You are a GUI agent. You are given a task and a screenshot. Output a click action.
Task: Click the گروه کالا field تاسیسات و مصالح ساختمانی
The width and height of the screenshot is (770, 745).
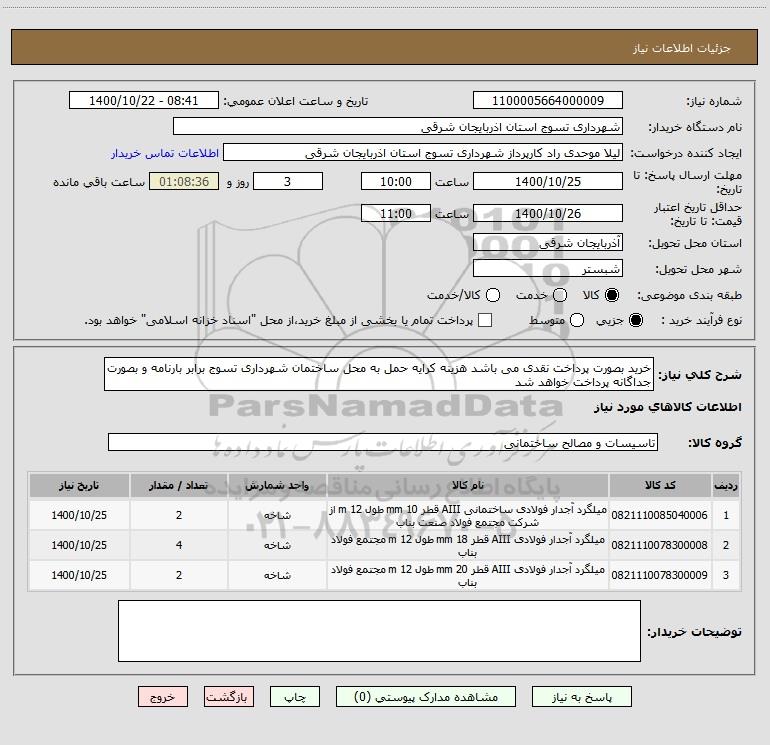coord(383,442)
